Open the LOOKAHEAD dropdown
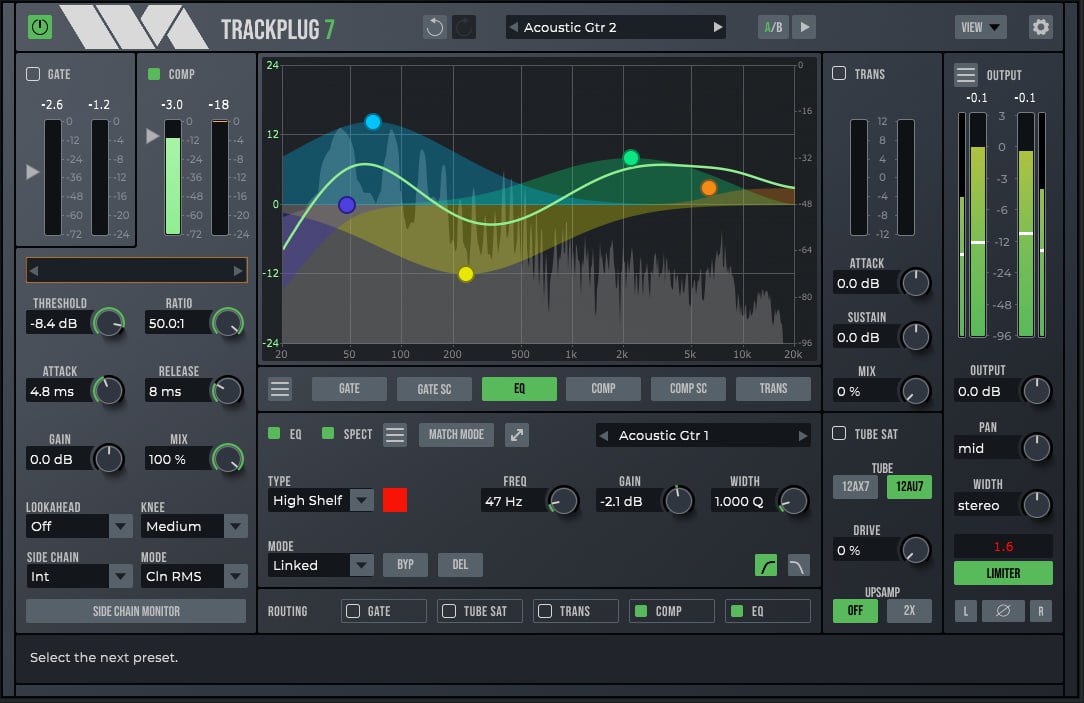This screenshot has height=703, width=1084. [79, 526]
